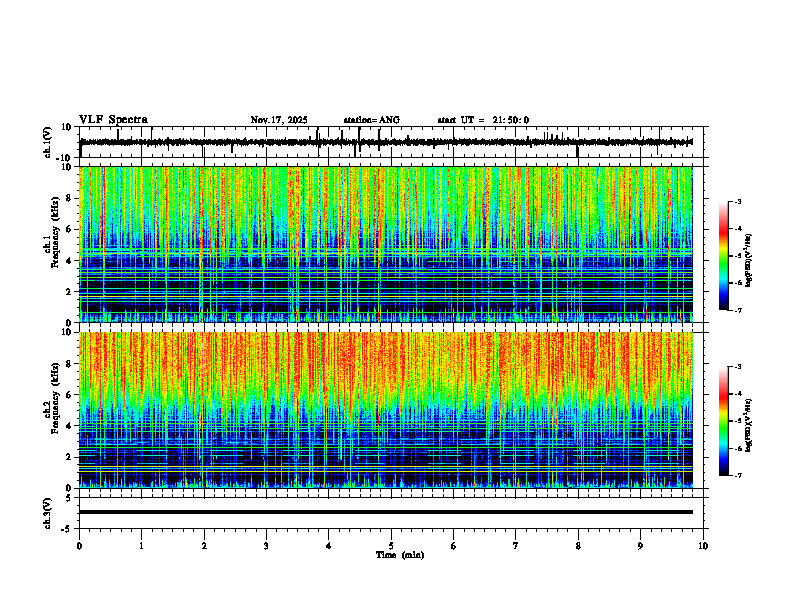Click time axis tick label "7"
This screenshot has width=792, height=612.
coord(516,546)
